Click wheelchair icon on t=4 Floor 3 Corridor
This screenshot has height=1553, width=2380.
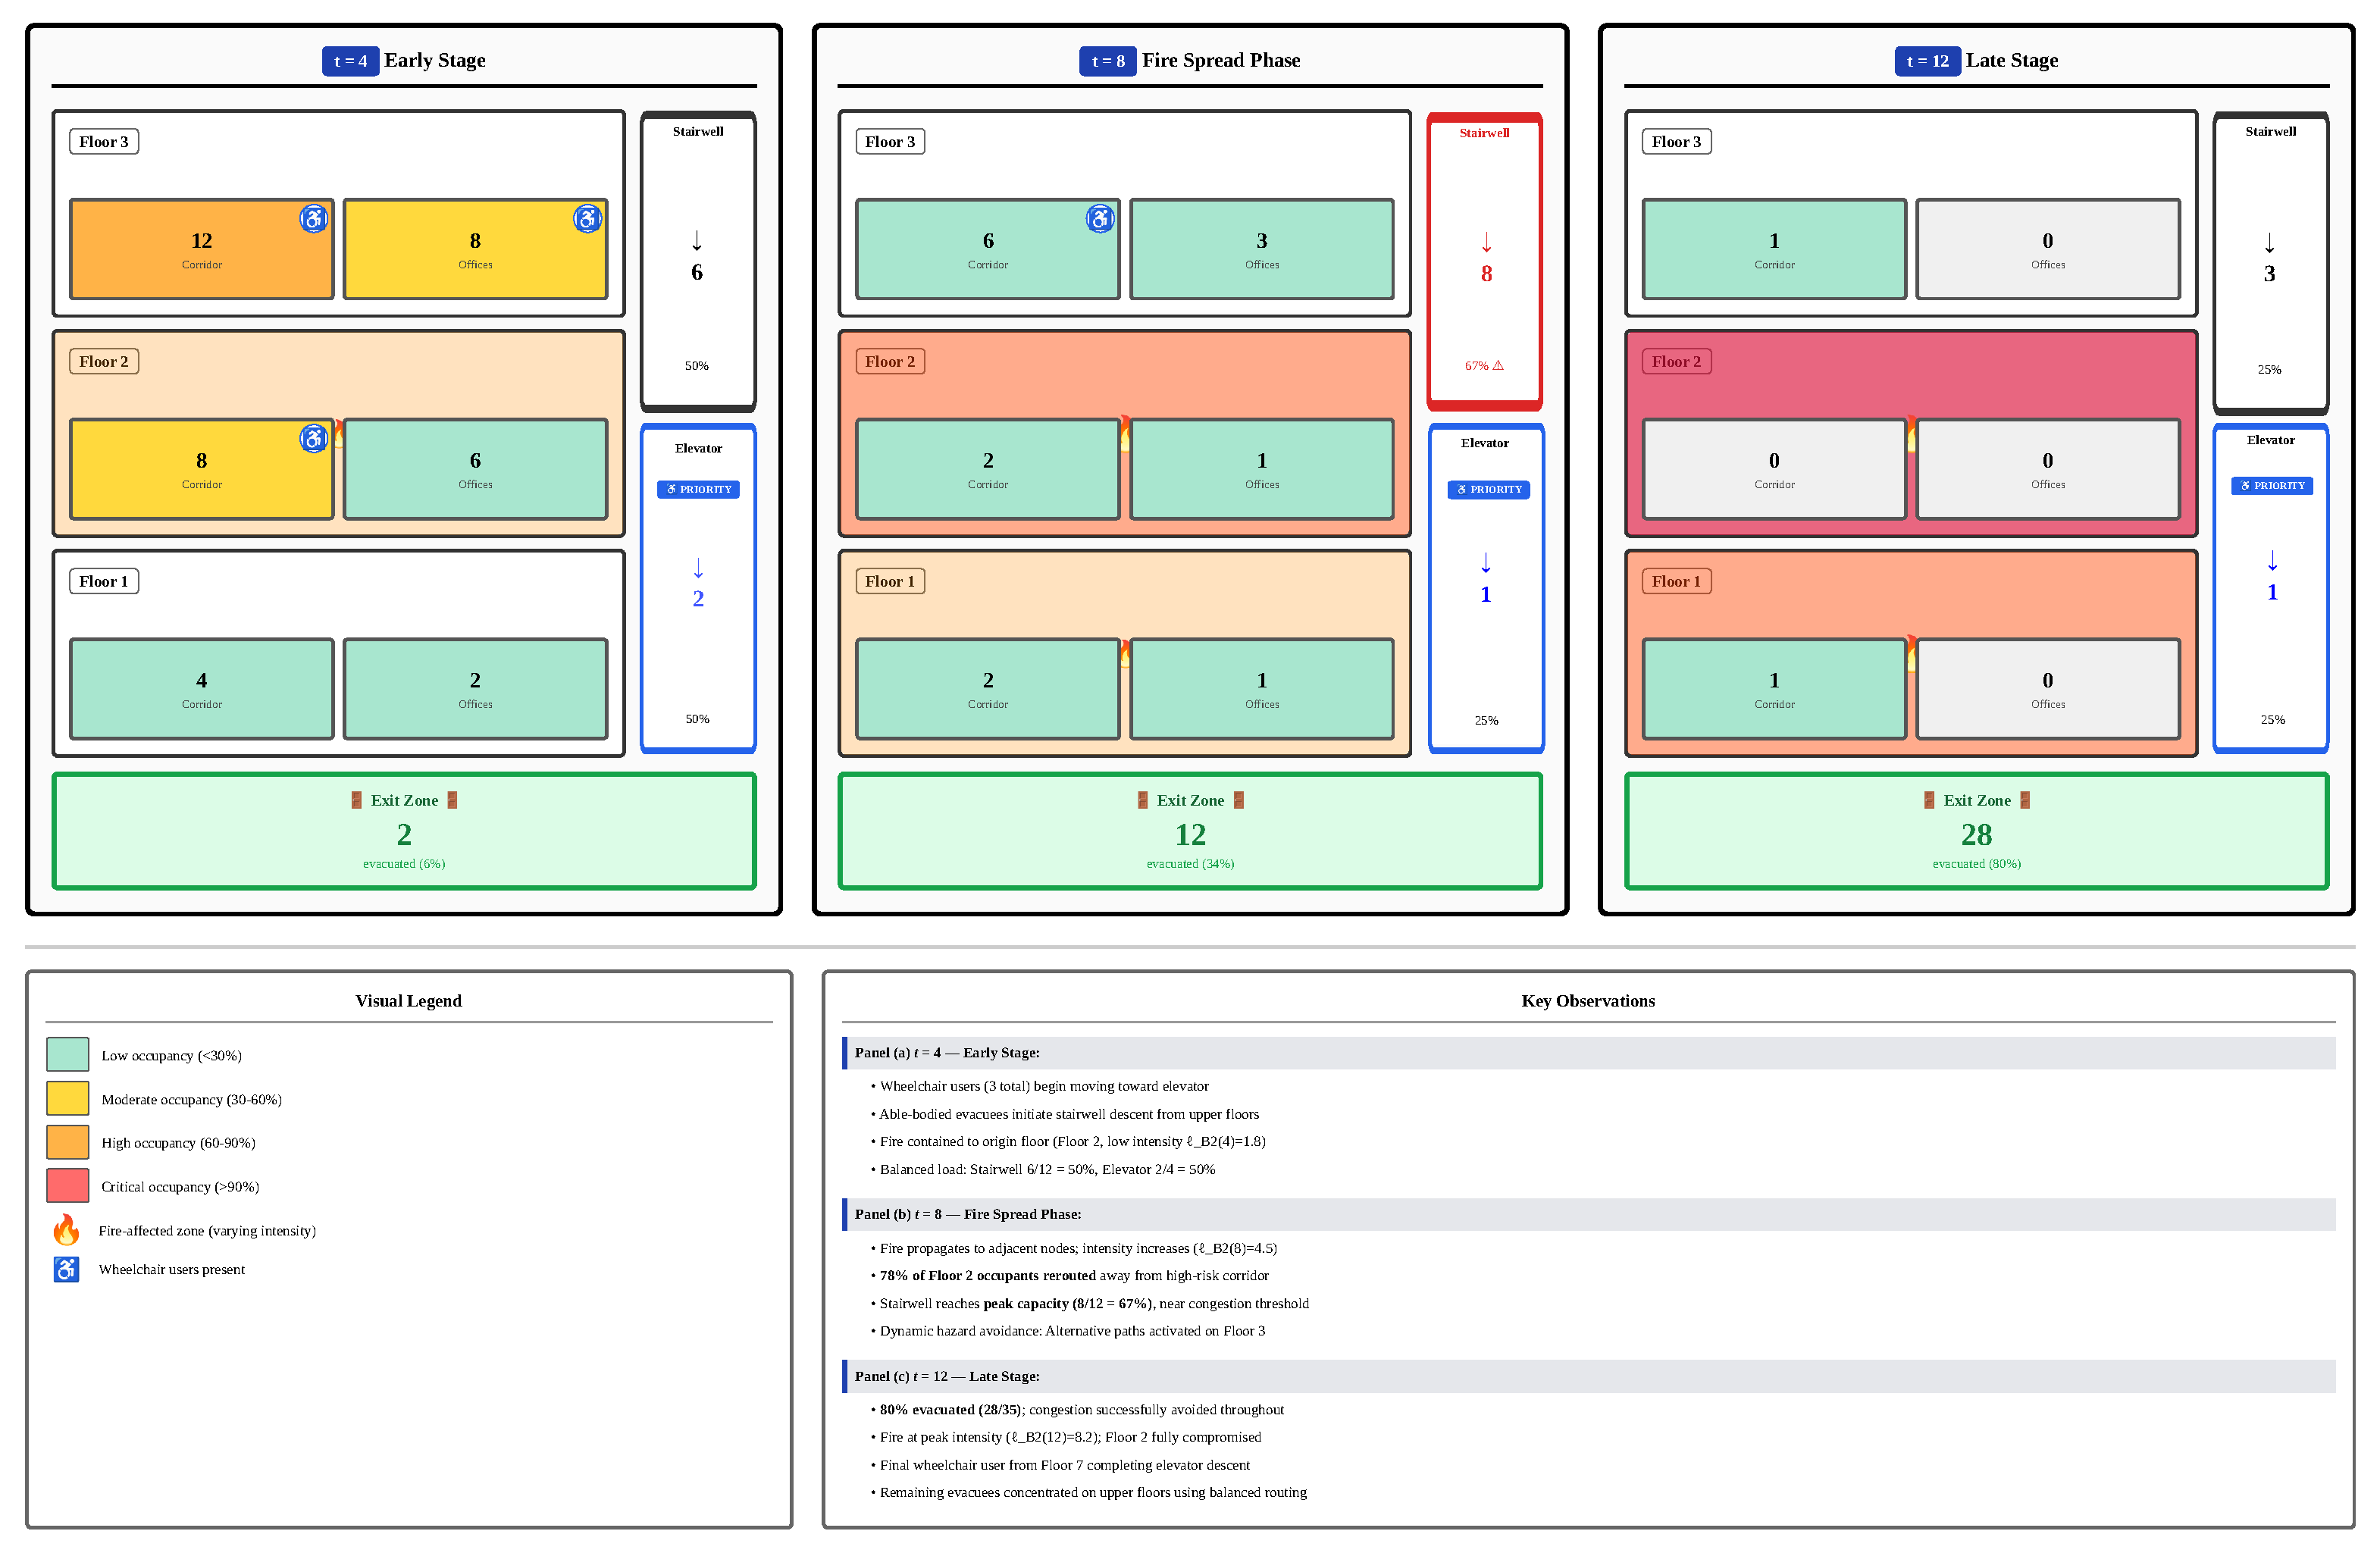click(313, 218)
